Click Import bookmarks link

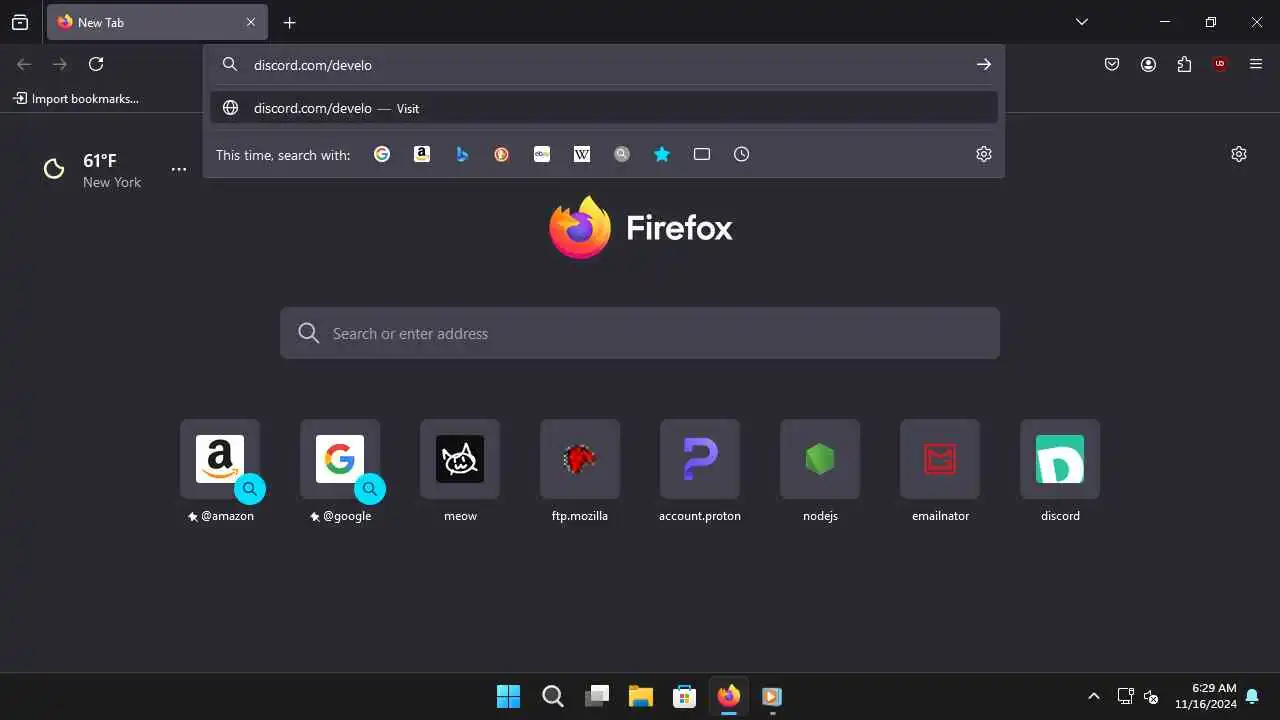pyautogui.click(x=76, y=99)
